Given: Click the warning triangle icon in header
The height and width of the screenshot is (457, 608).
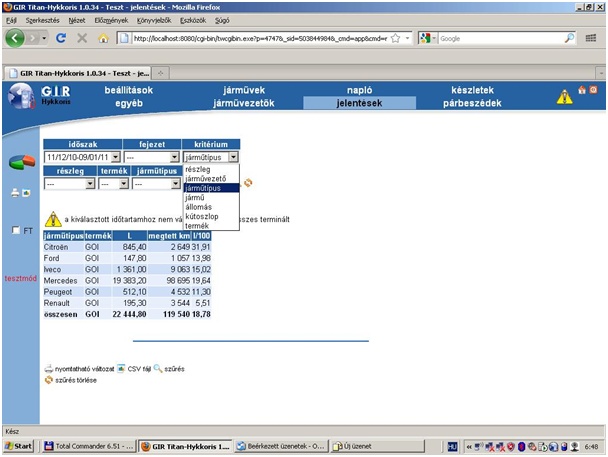Looking at the screenshot, I should [x=565, y=97].
